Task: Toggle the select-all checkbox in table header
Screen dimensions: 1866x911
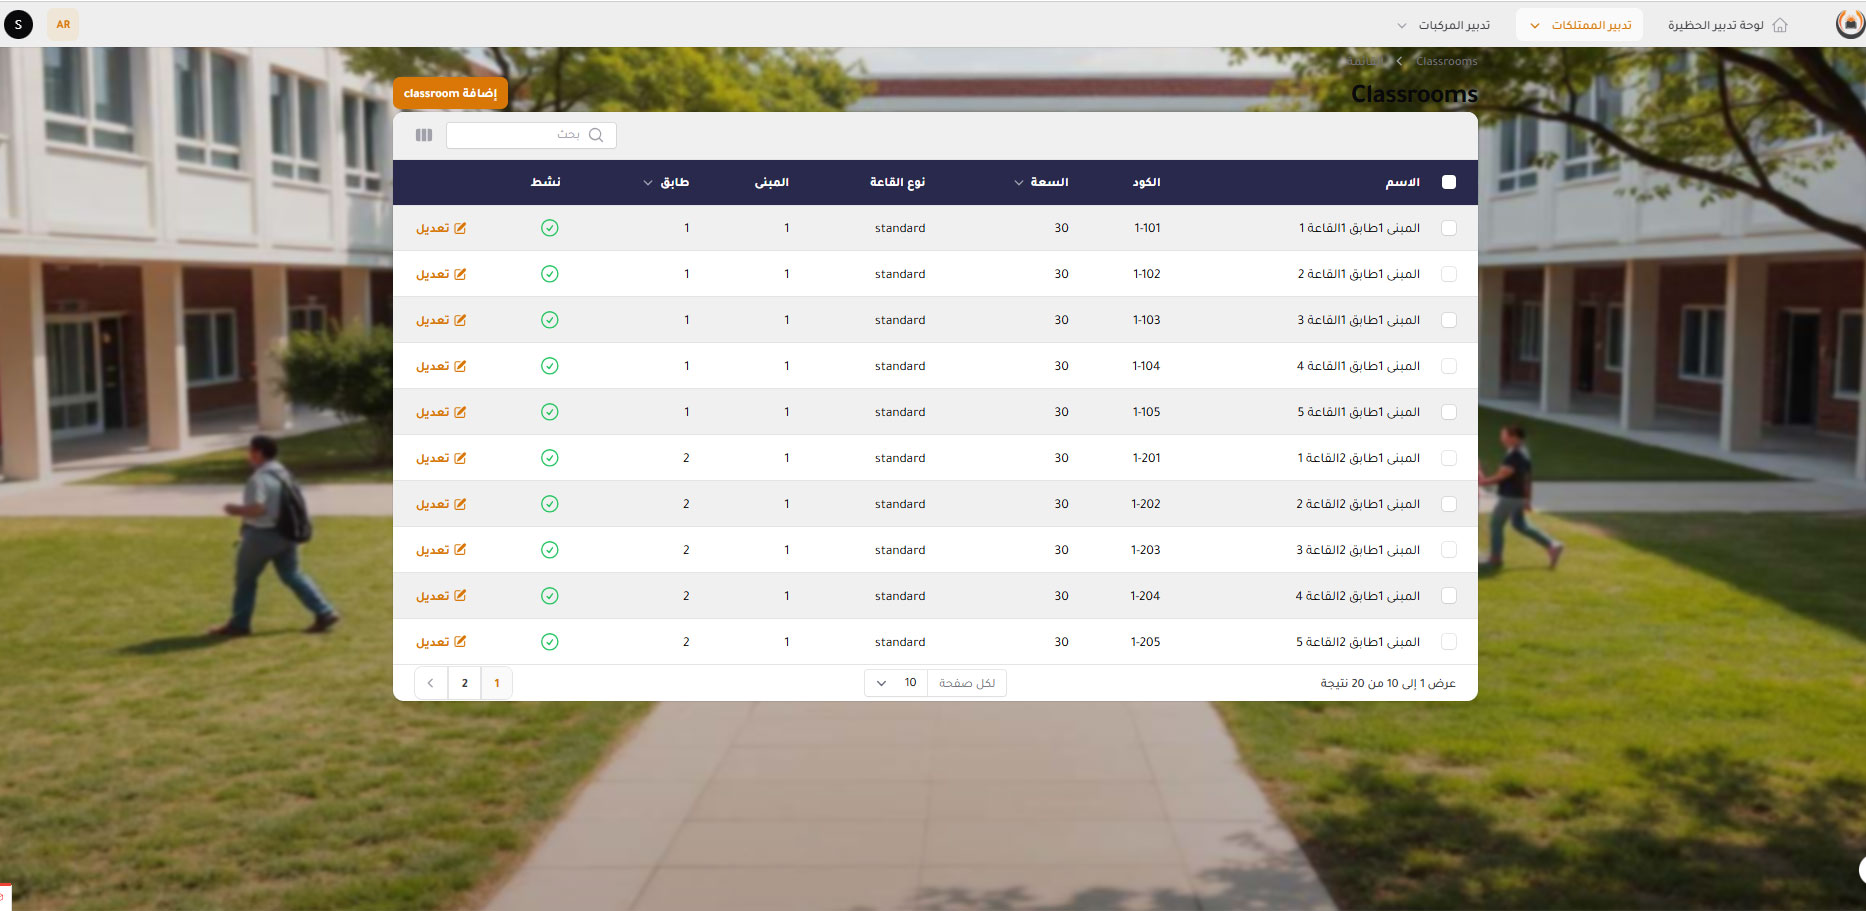Action: pos(1448,182)
